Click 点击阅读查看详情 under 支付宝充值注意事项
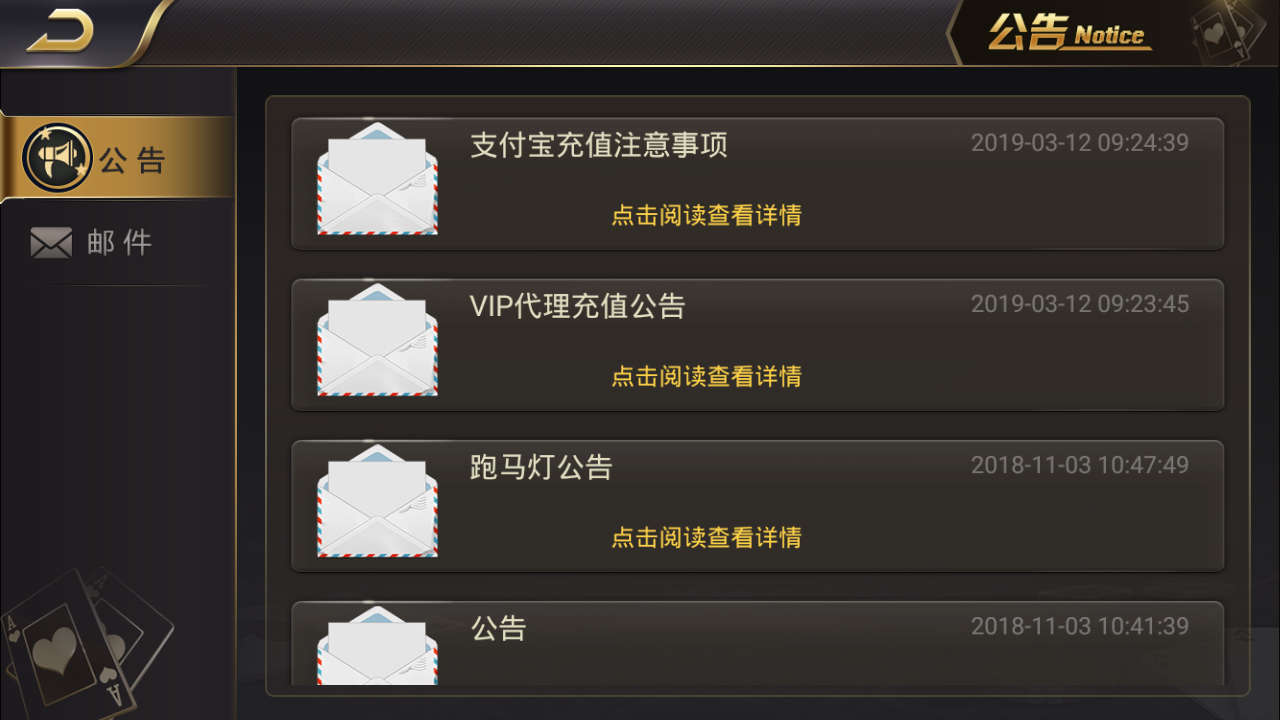 pos(706,215)
